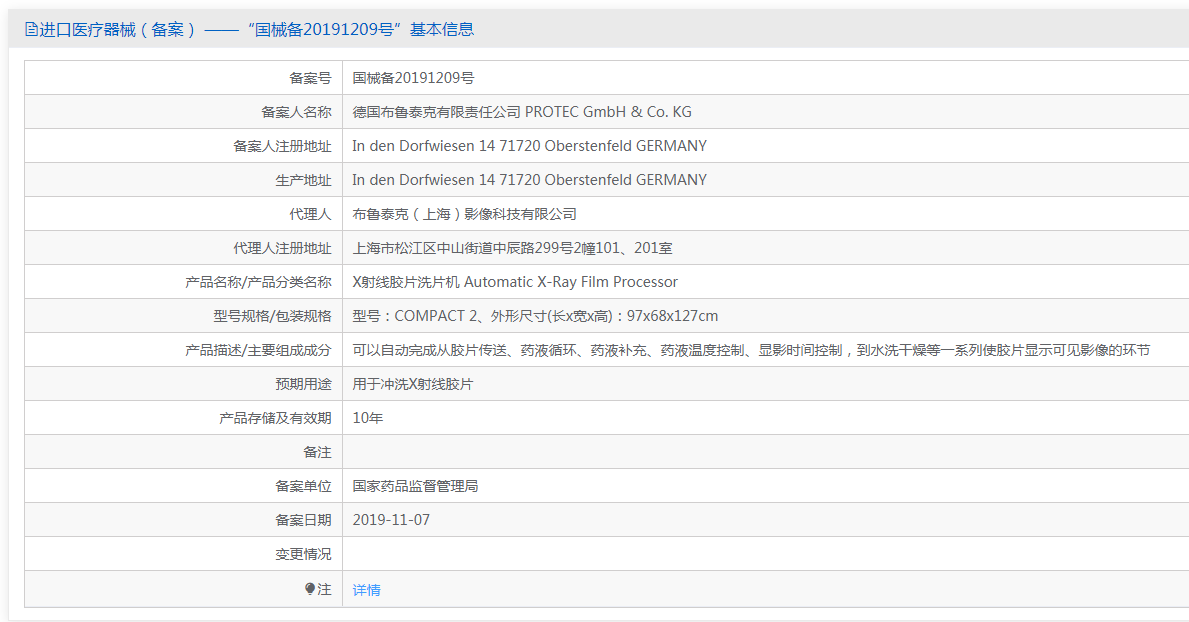Click the 备案人名称 label

296,112
